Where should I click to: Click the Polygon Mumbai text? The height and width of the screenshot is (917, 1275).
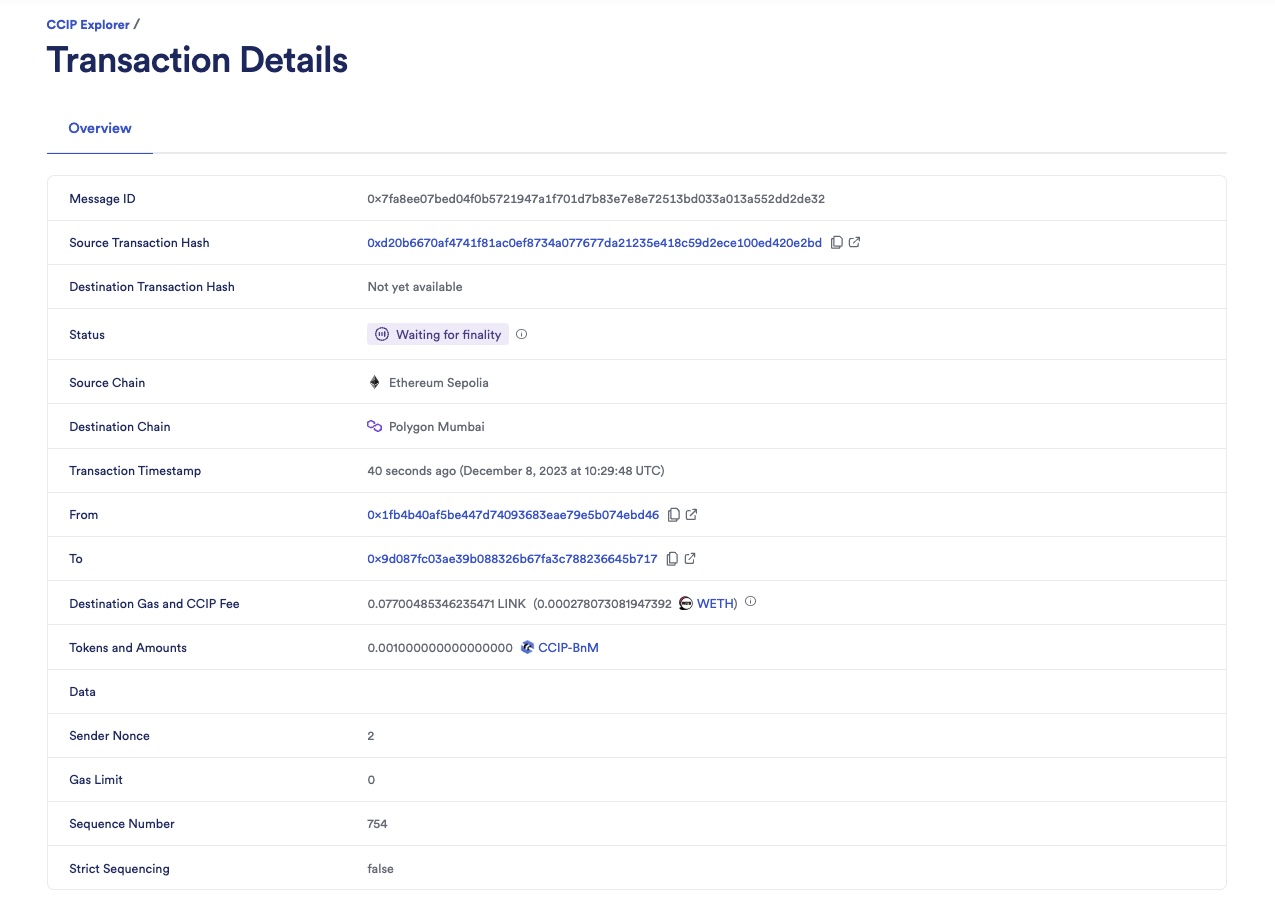[437, 427]
